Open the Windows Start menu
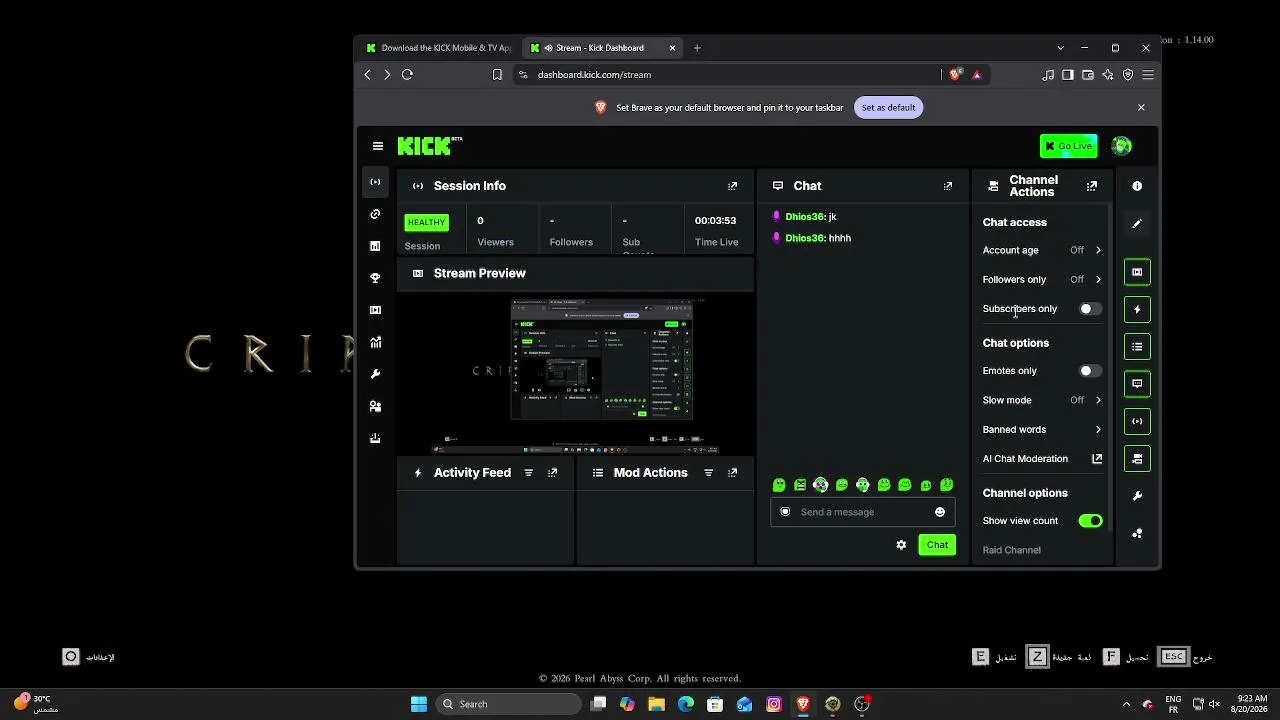 [419, 704]
